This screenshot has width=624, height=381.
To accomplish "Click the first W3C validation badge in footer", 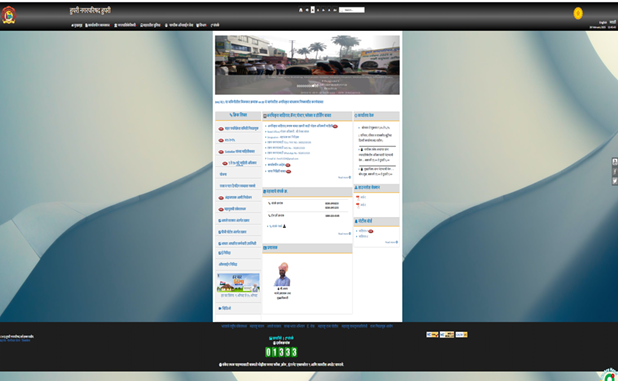I will tap(432, 335).
